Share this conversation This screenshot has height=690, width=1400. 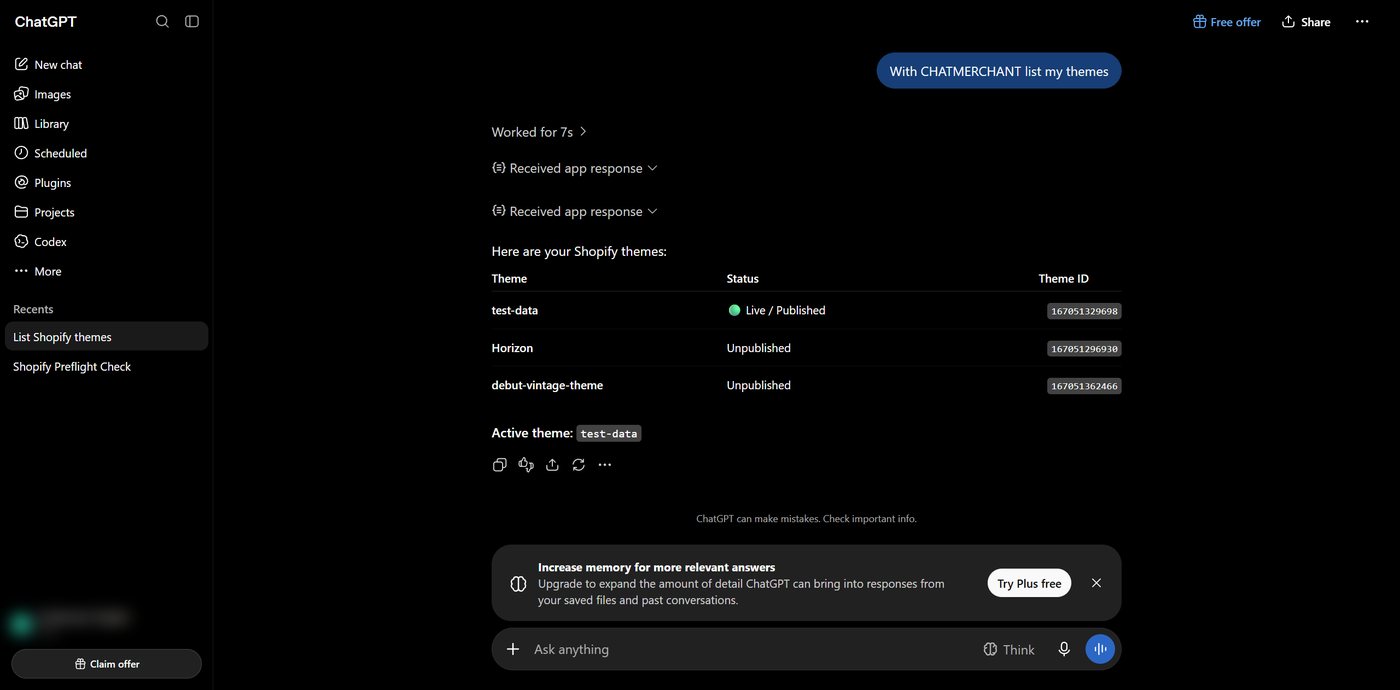1306,22
